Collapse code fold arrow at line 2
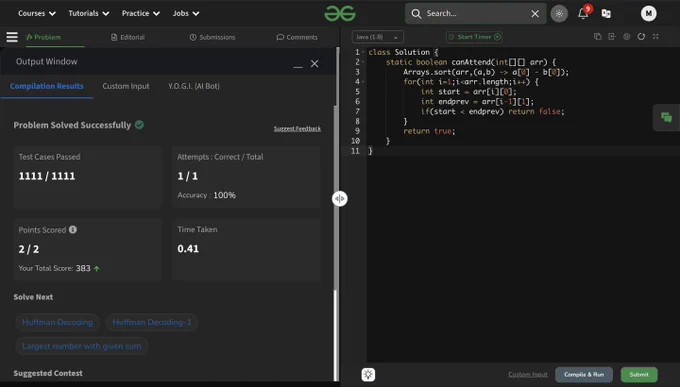The height and width of the screenshot is (387, 680). pos(363,62)
